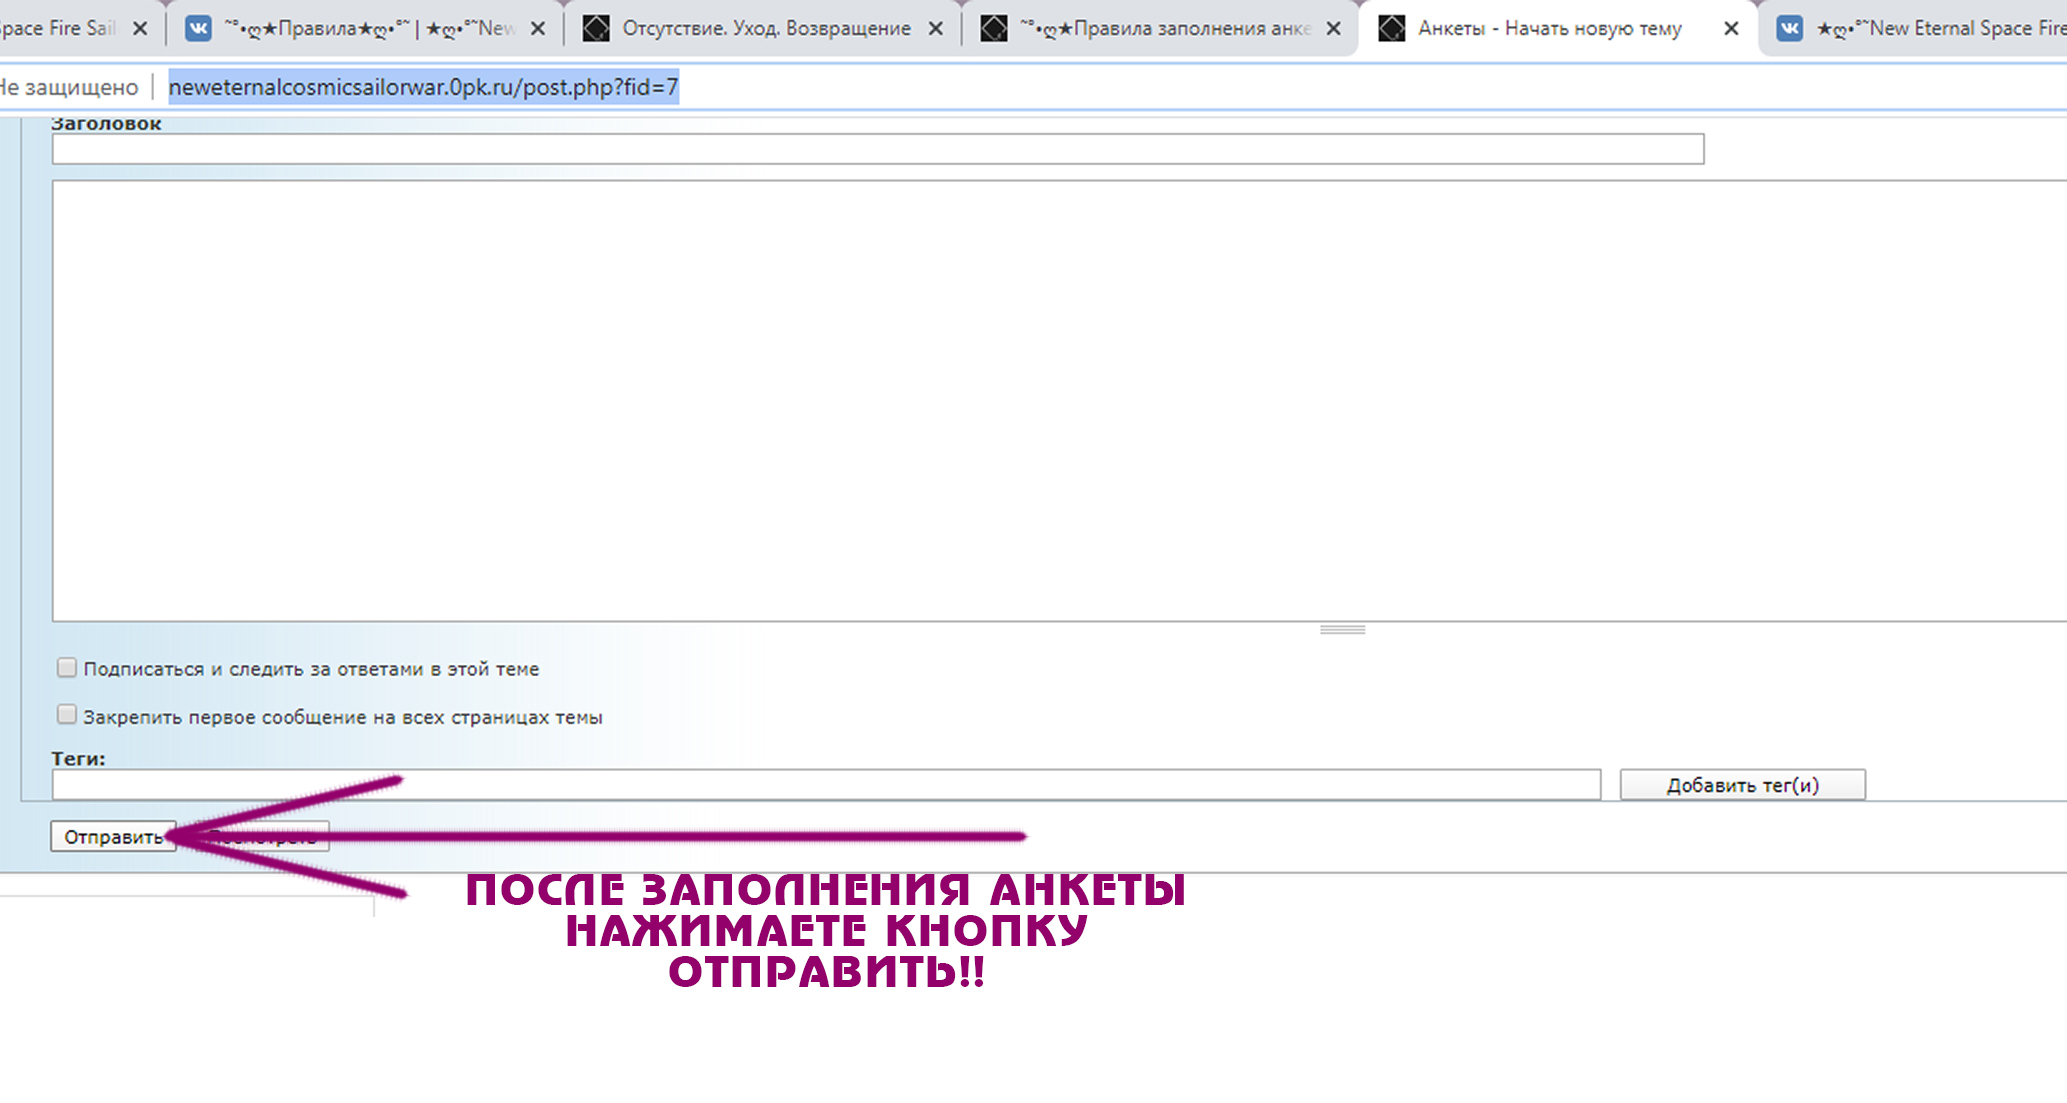Click the Теги: field label
This screenshot has width=2067, height=1103.
tap(78, 758)
